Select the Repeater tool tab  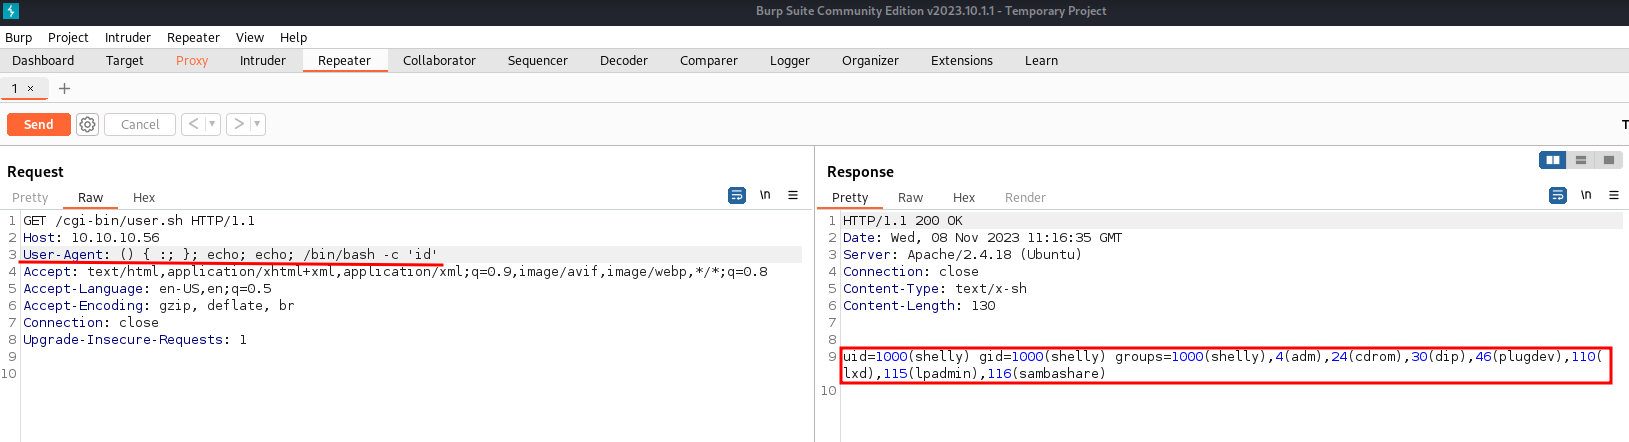click(x=345, y=60)
